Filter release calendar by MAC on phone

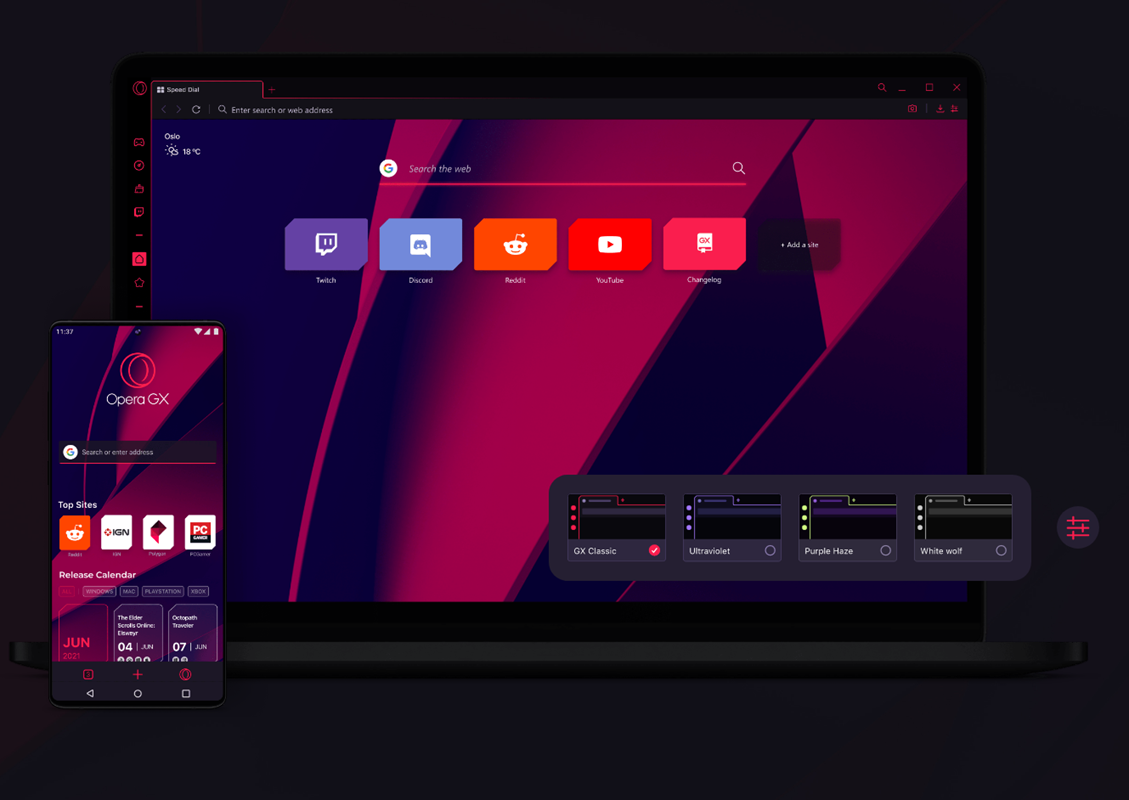[129, 591]
